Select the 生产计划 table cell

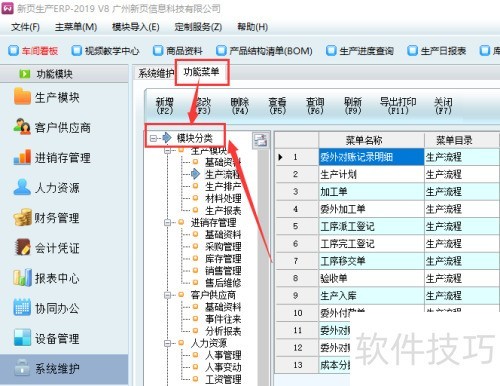[371, 174]
